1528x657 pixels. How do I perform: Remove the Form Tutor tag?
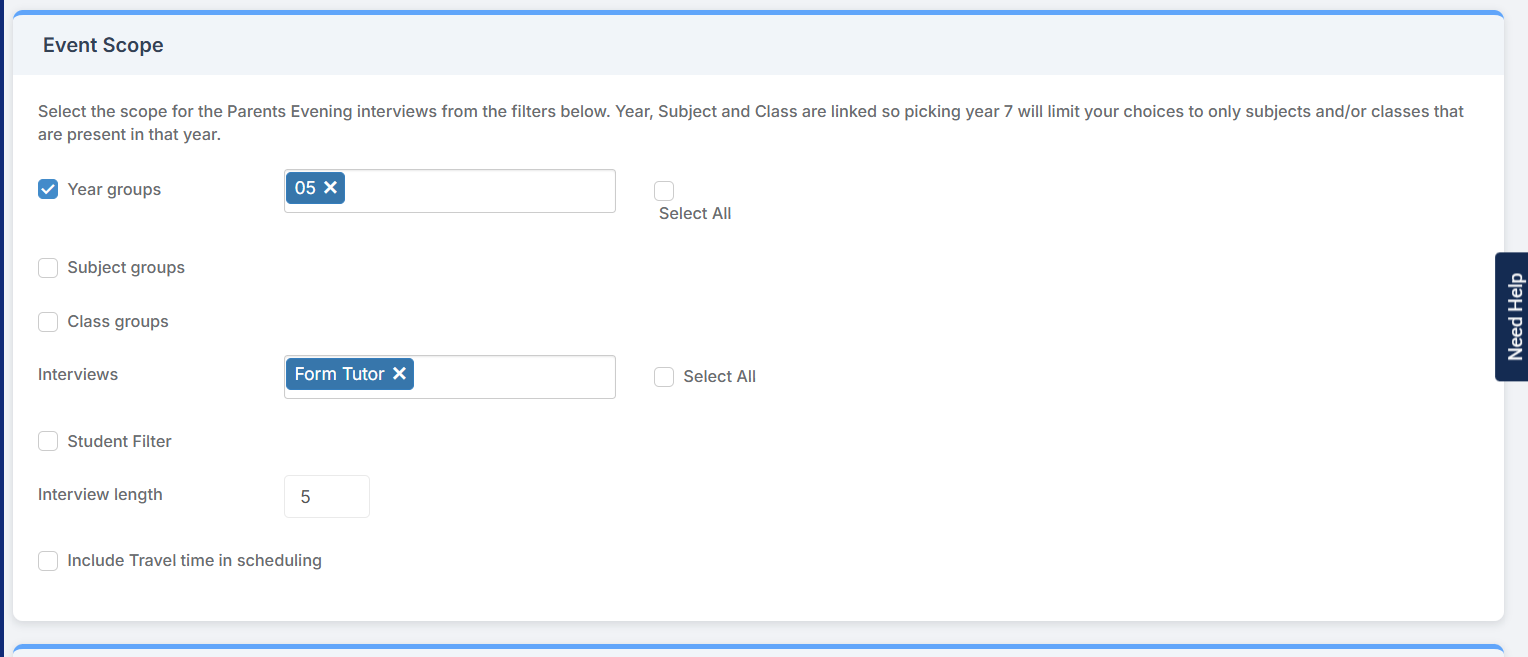point(399,374)
